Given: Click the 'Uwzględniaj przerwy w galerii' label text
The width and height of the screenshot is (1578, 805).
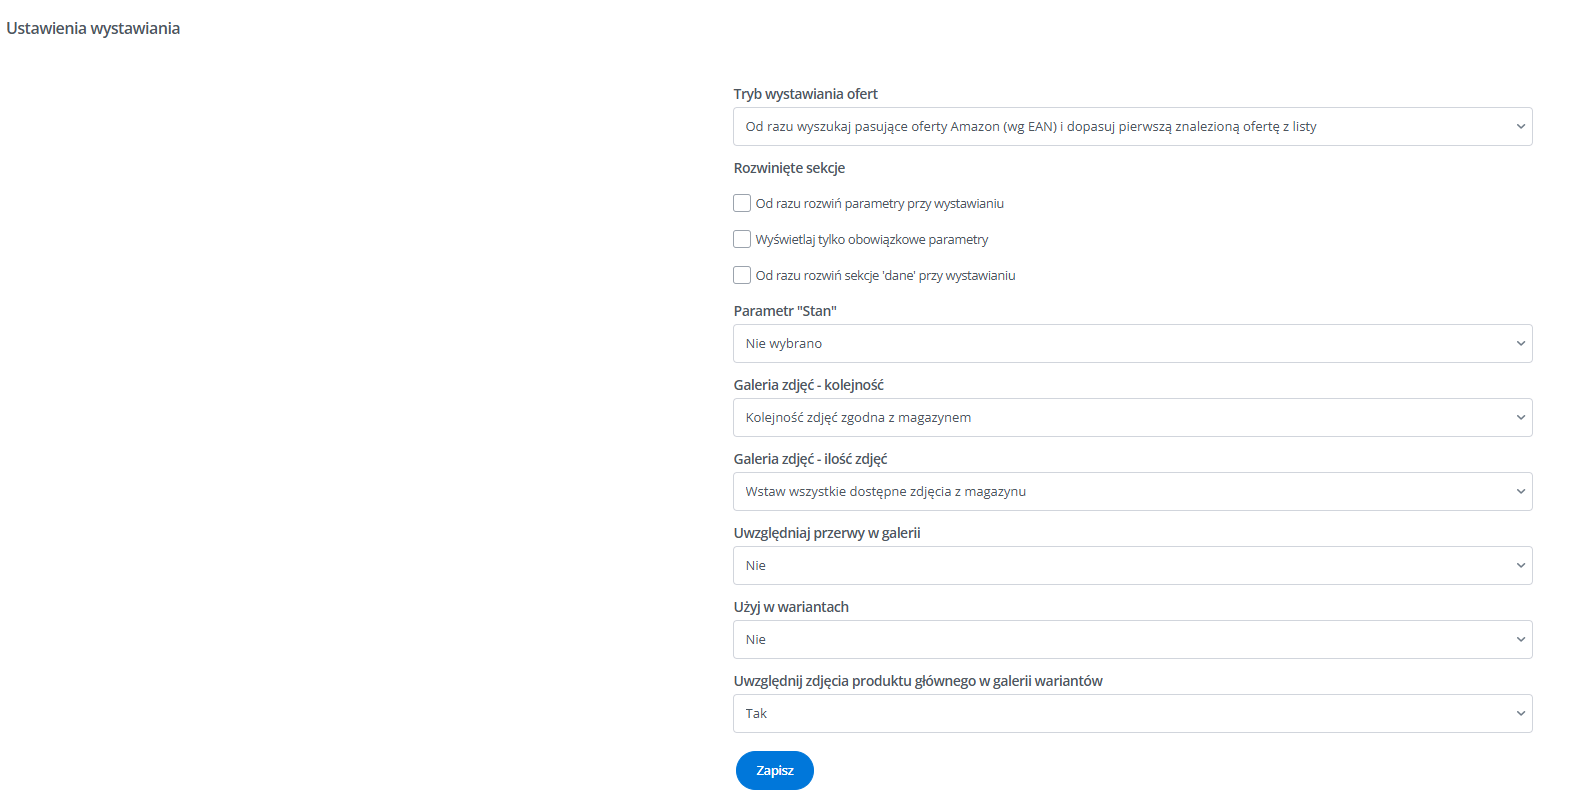Looking at the screenshot, I should [827, 533].
